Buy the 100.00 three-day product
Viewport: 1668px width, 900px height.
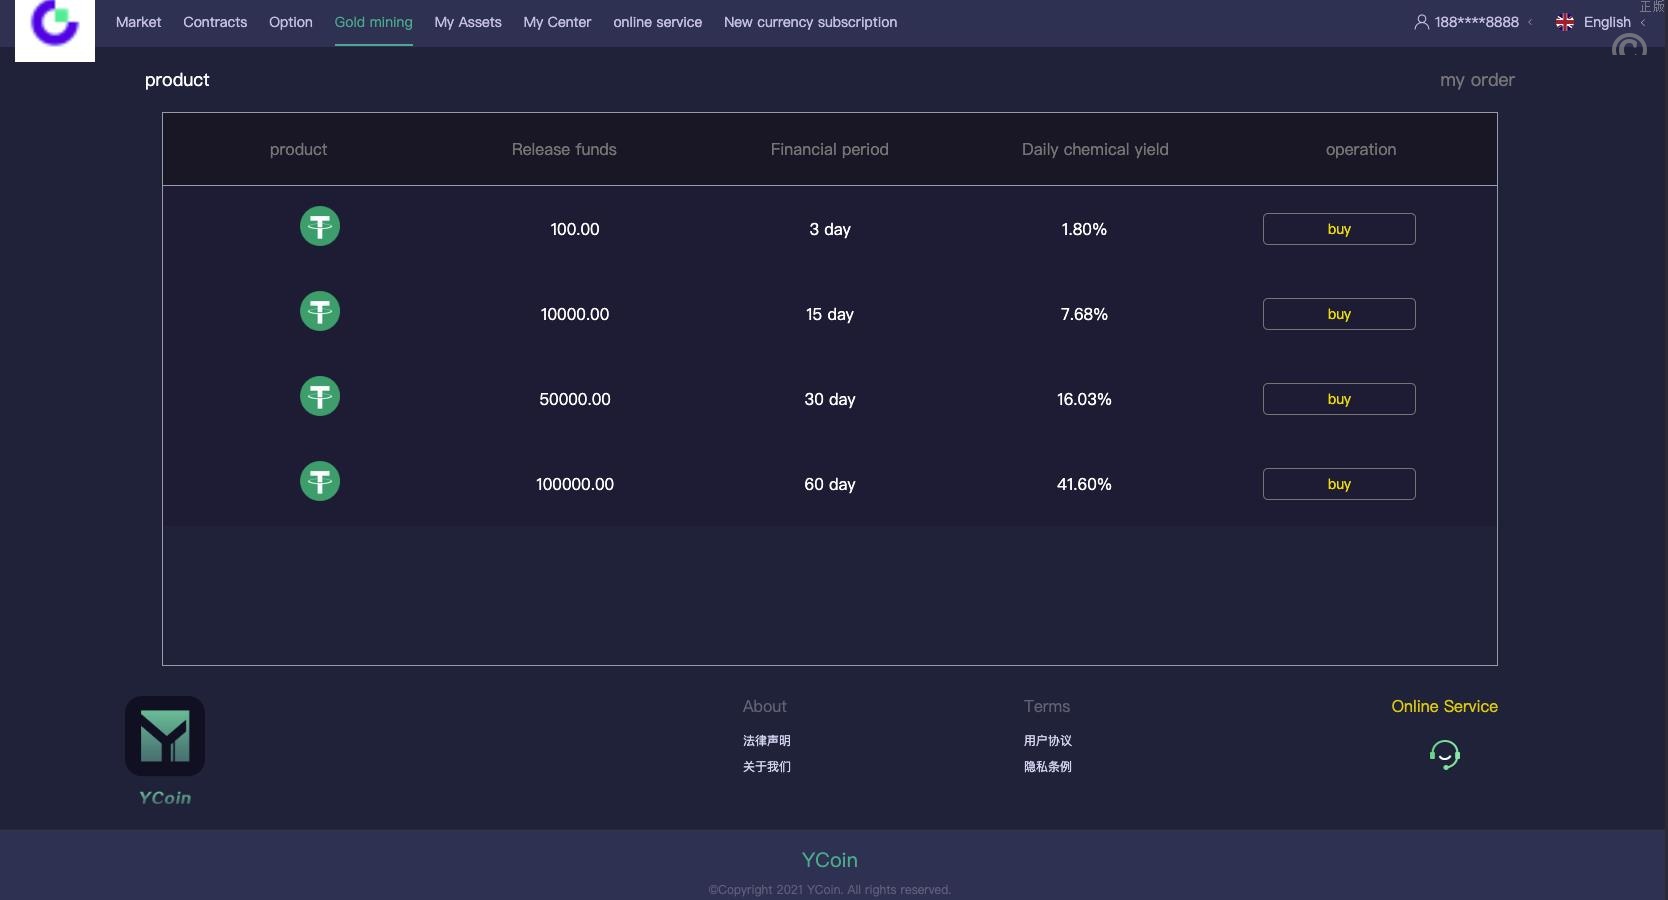tap(1339, 229)
